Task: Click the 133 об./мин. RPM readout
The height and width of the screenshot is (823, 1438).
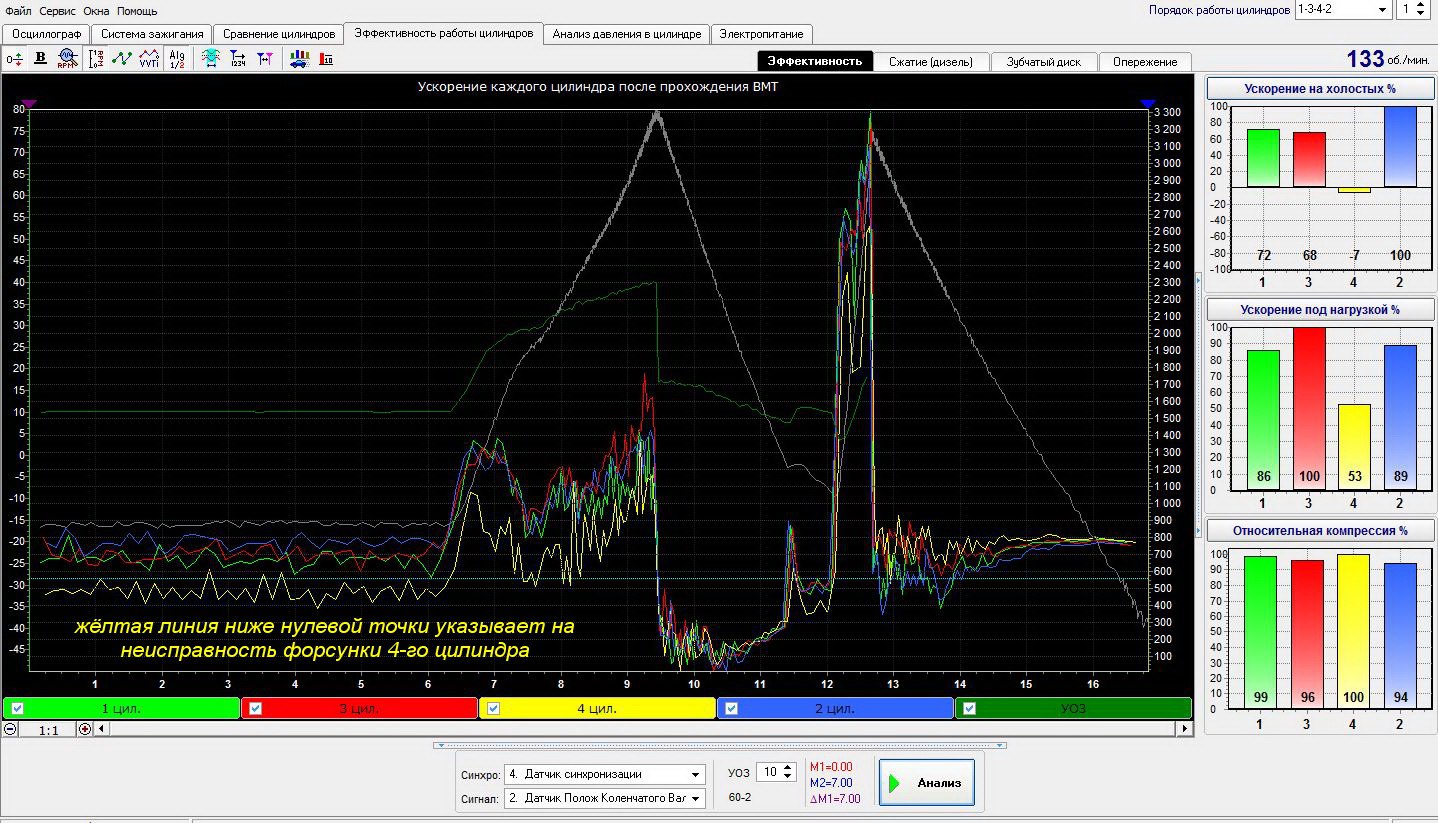Action: (x=1390, y=59)
